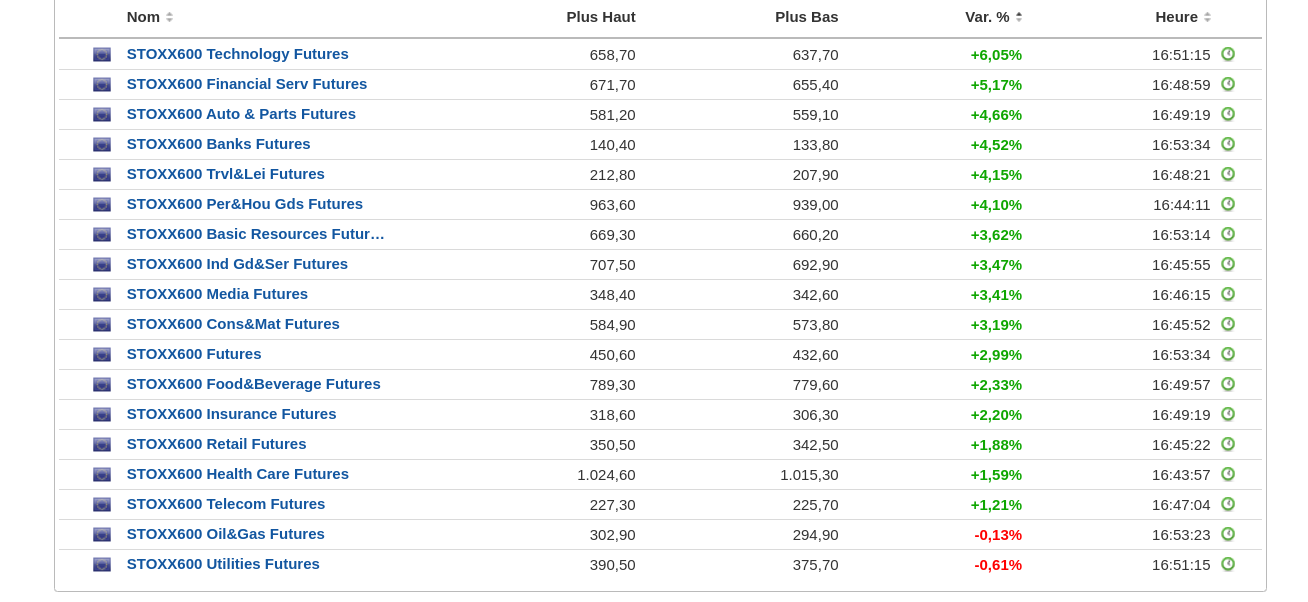Screen dimensions: 1308x602
Task: Click the clock icon in the Financial Serv row
Action: click(1228, 84)
